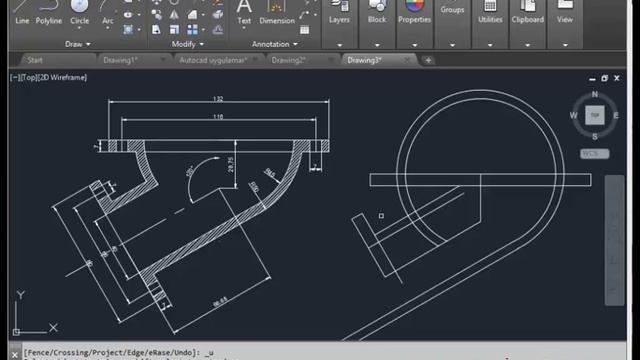The image size is (640, 360).
Task: Select the Polyline tool
Action: tap(49, 12)
